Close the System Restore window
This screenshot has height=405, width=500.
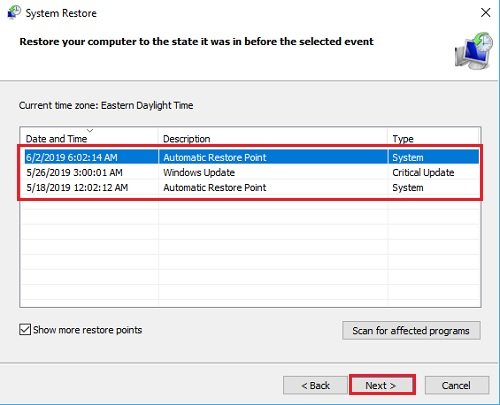[485, 13]
